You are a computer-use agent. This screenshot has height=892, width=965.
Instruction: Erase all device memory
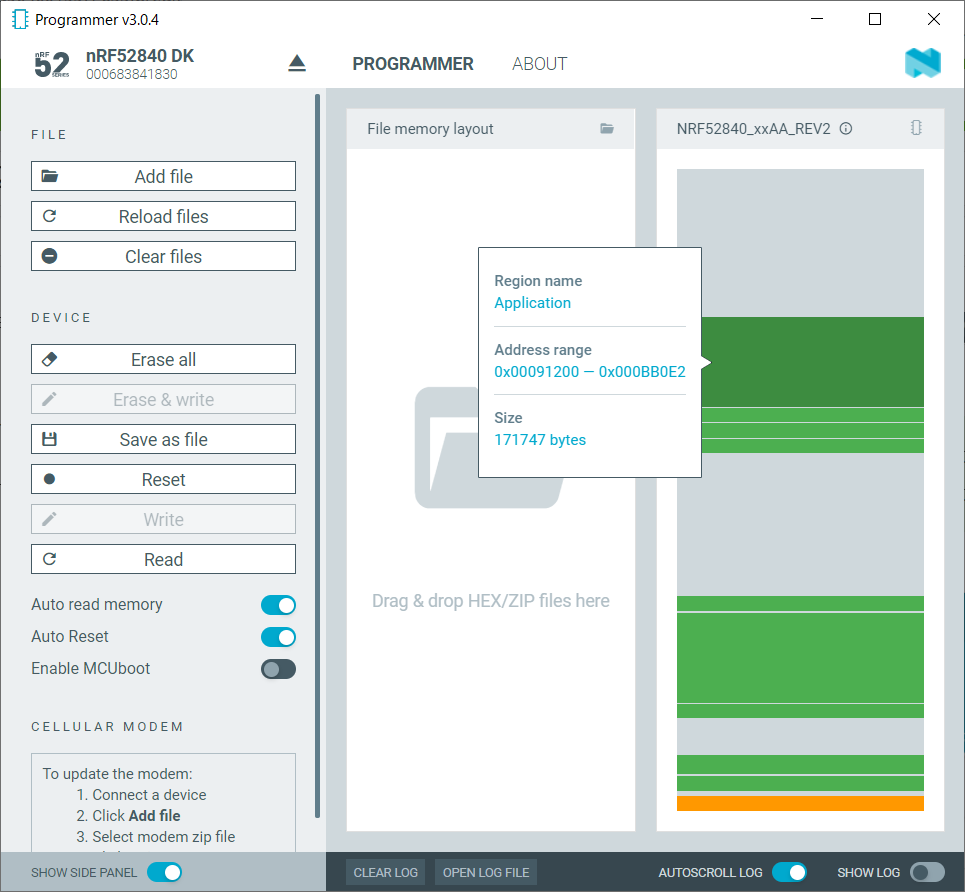[163, 359]
